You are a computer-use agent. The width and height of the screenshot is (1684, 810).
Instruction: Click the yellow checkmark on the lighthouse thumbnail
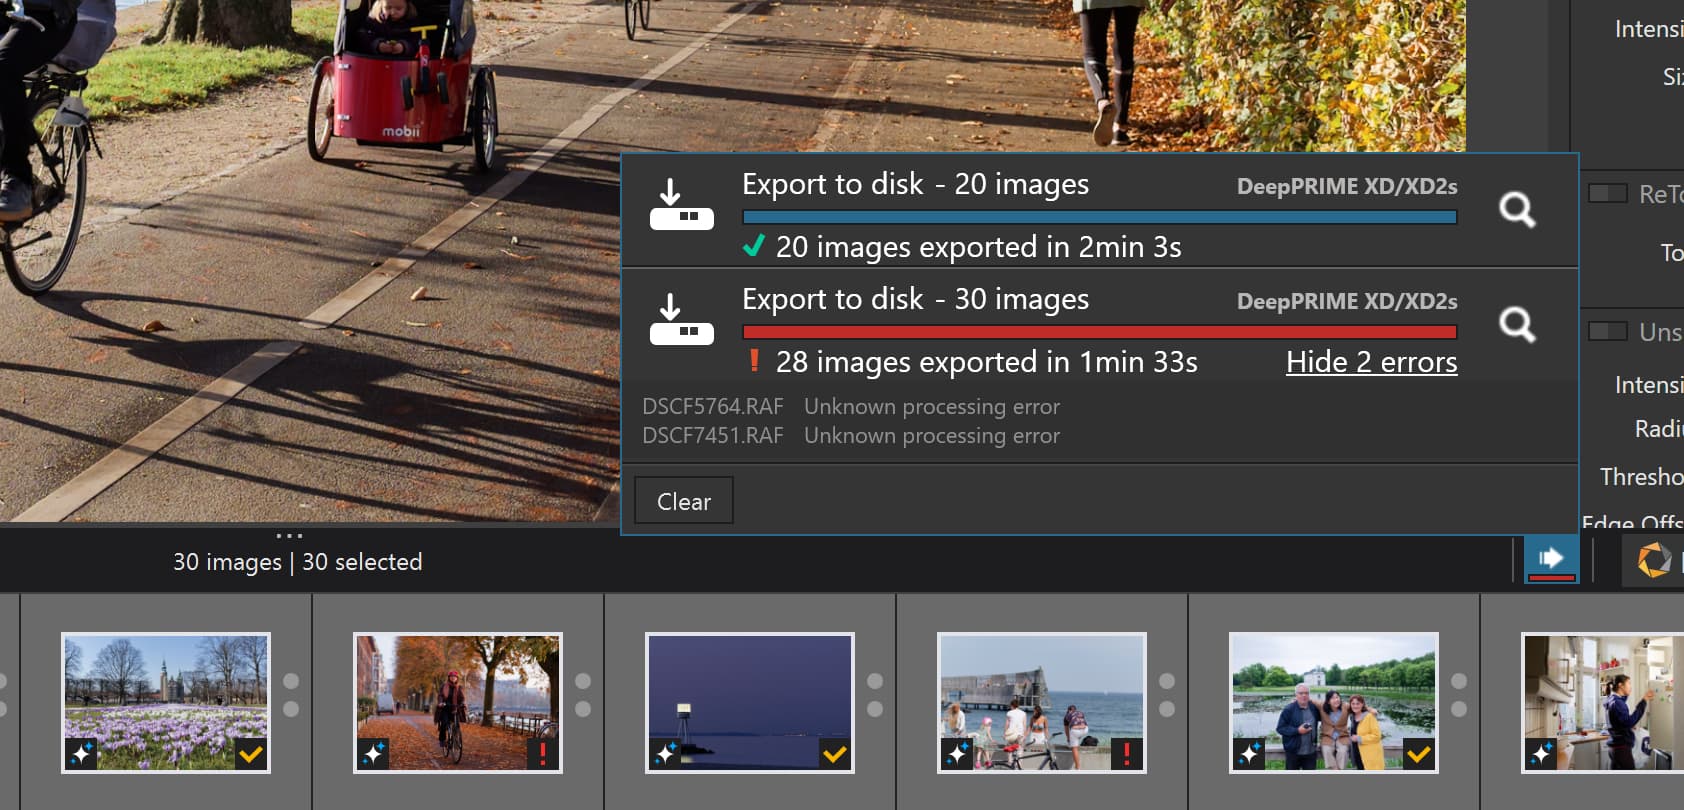pos(835,753)
